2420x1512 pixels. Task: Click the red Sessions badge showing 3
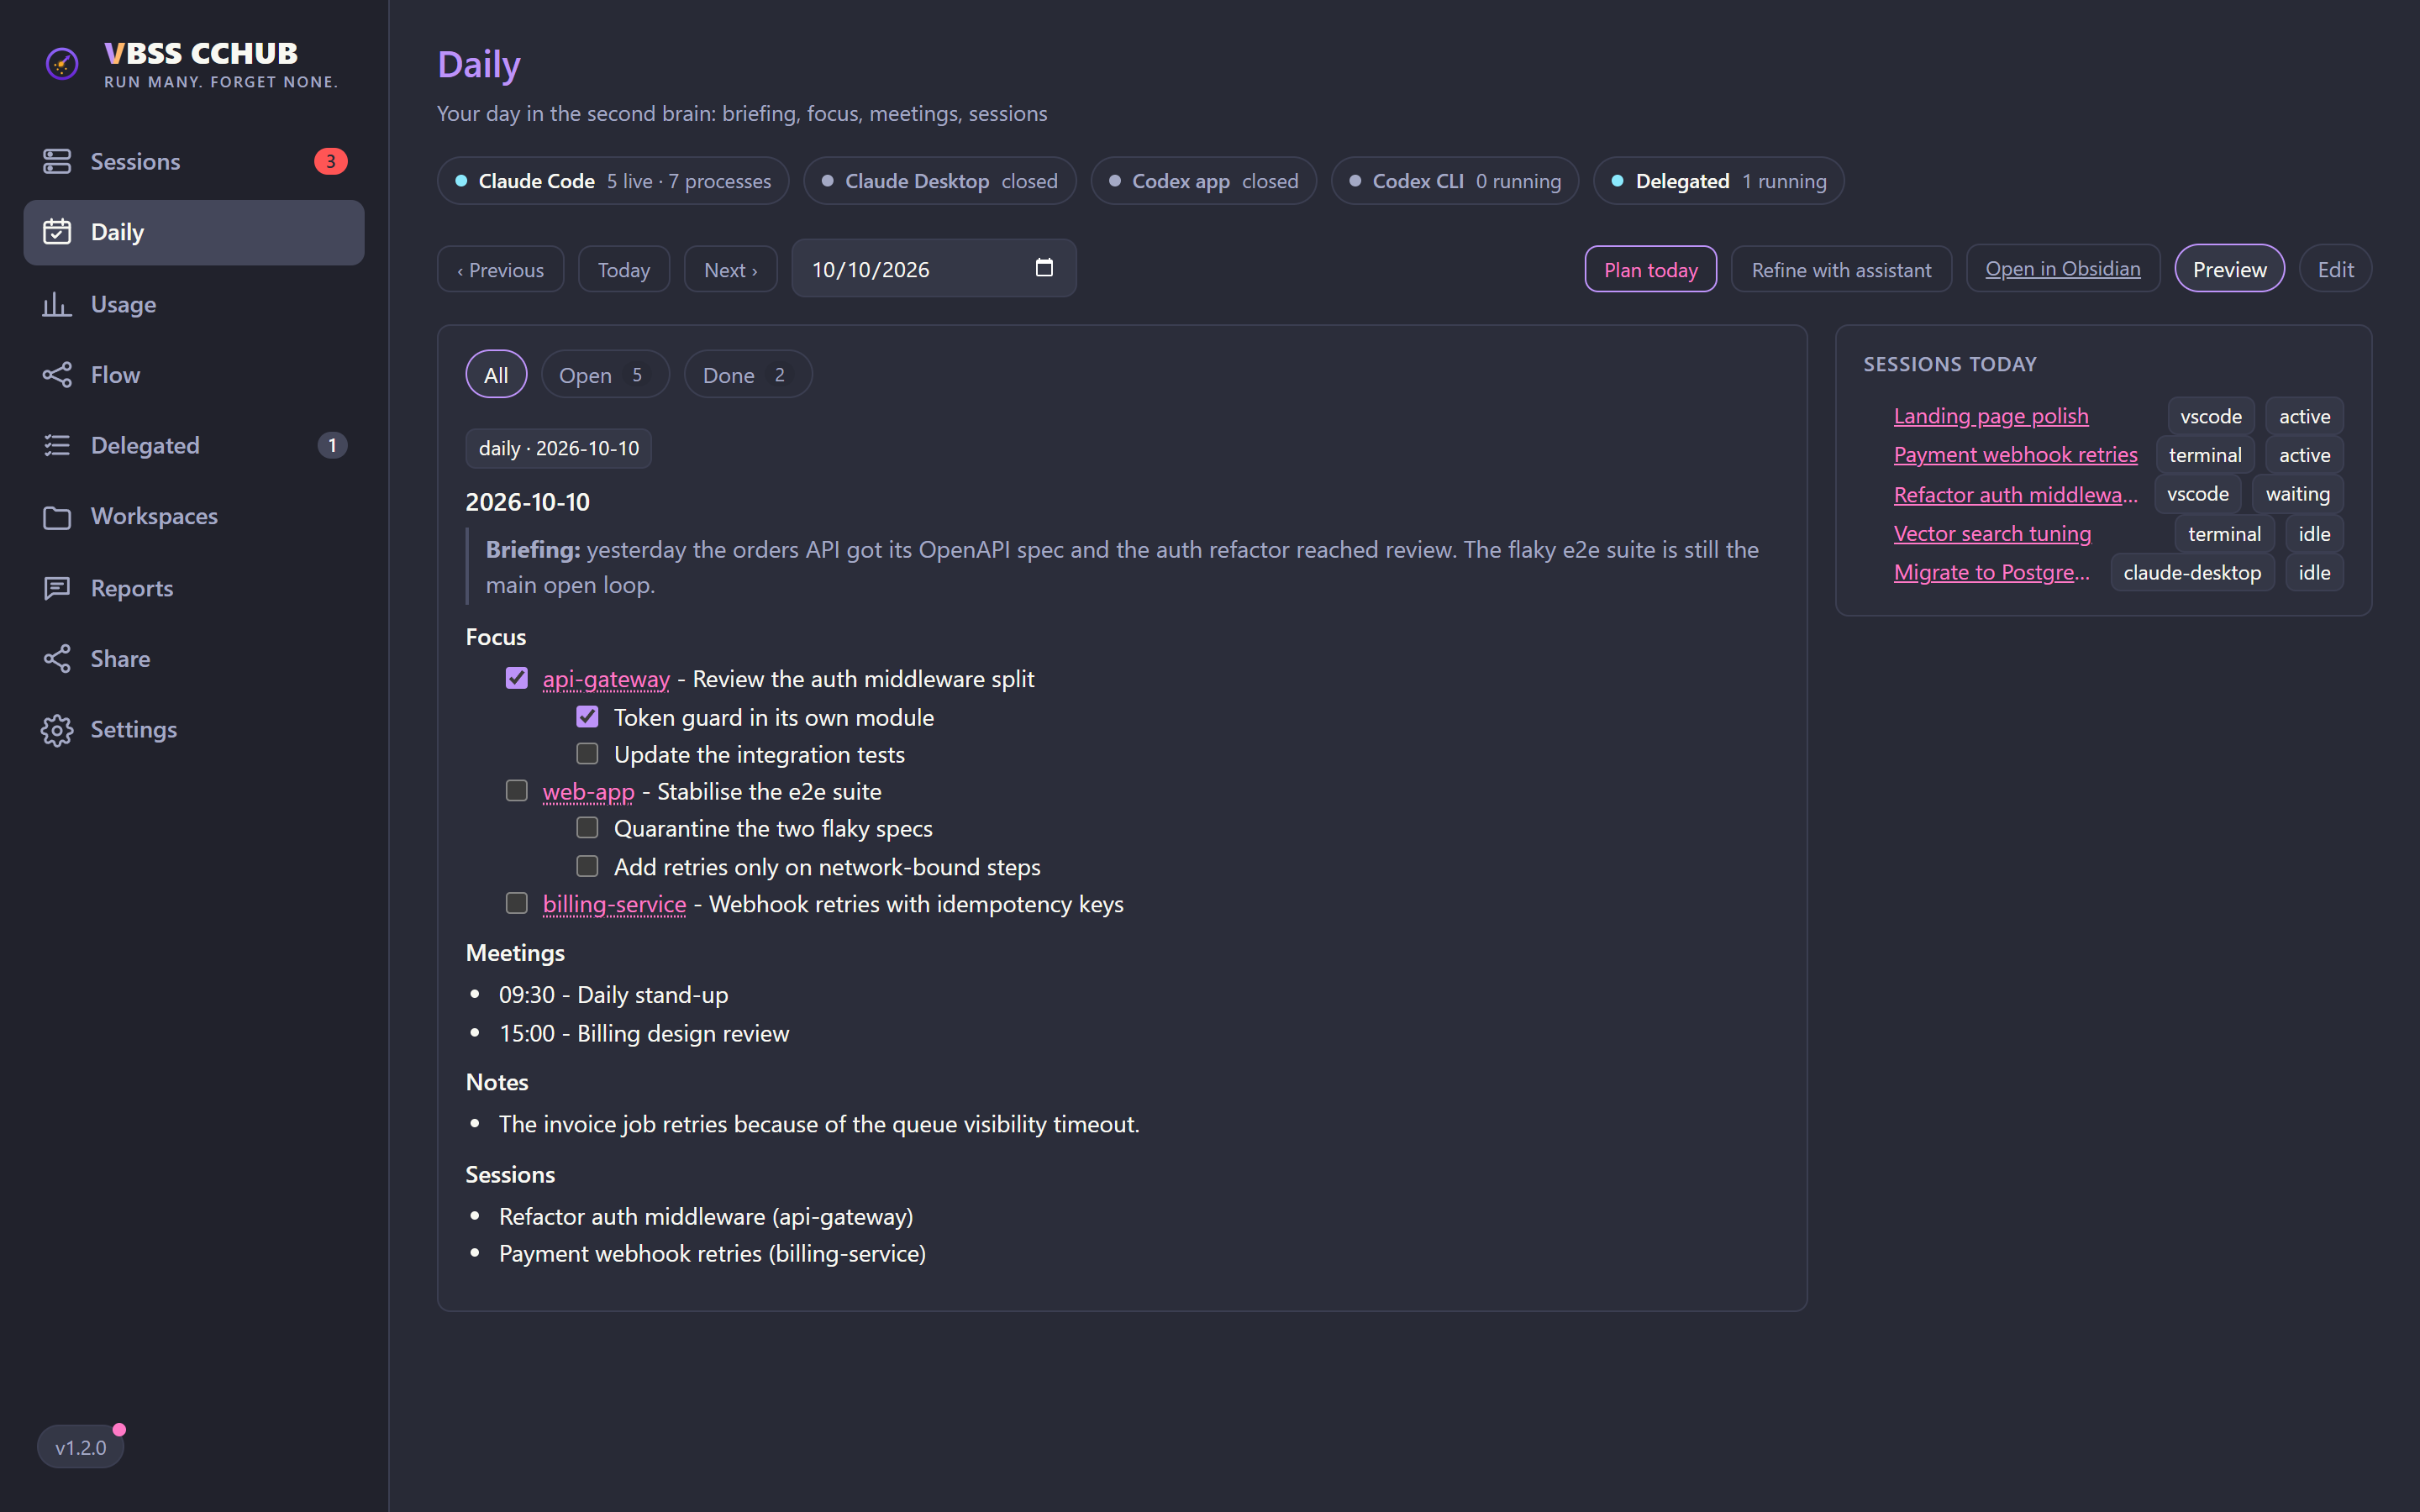coord(331,161)
